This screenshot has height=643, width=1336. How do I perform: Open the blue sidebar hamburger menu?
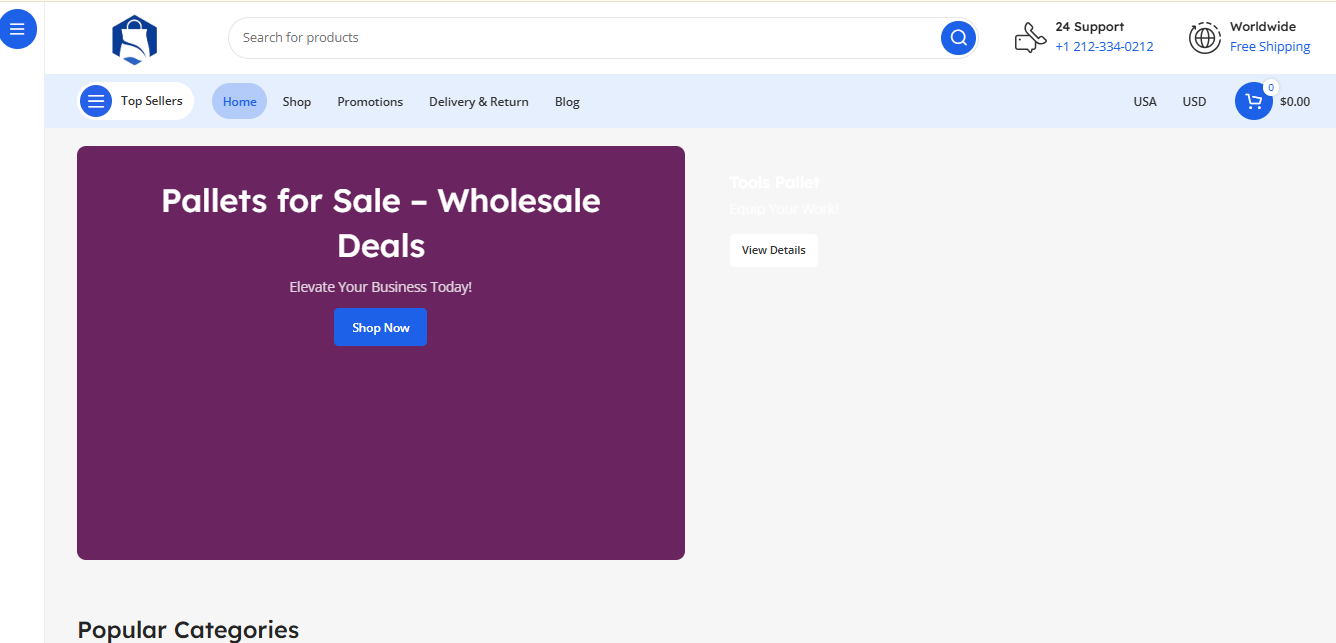pos(17,29)
